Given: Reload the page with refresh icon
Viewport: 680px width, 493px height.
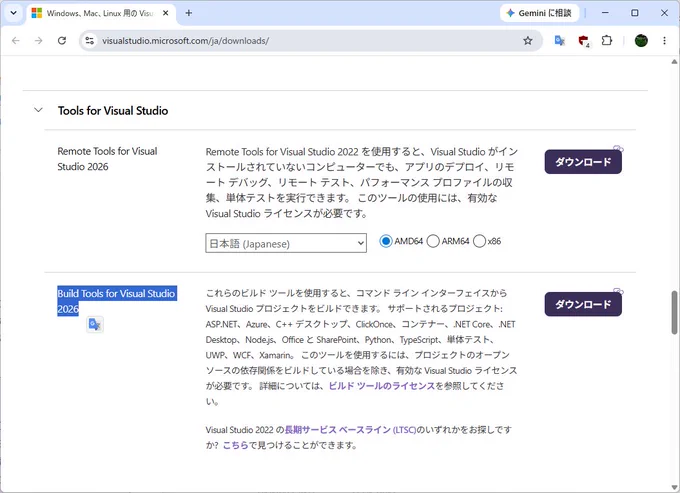Looking at the screenshot, I should [62, 41].
